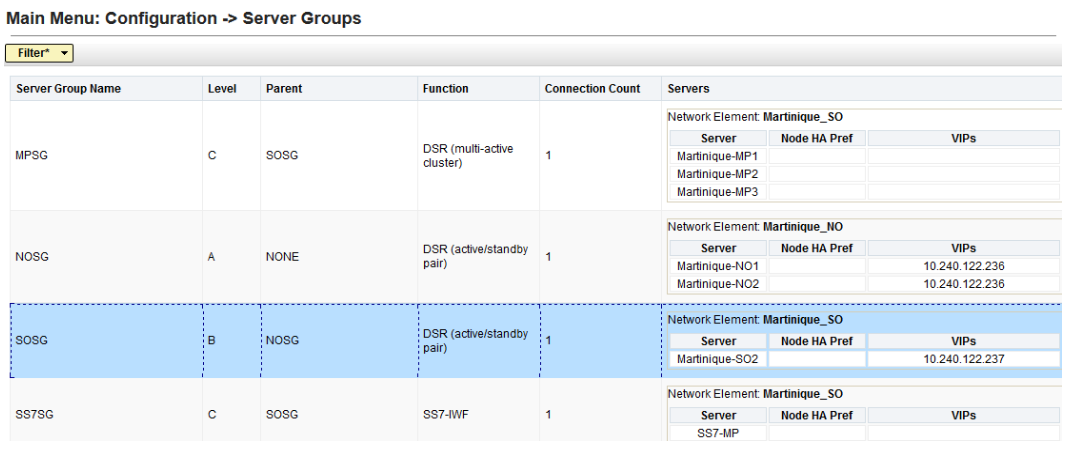The width and height of the screenshot is (1072, 457).
Task: Click the Function column header
Action: coord(445,89)
